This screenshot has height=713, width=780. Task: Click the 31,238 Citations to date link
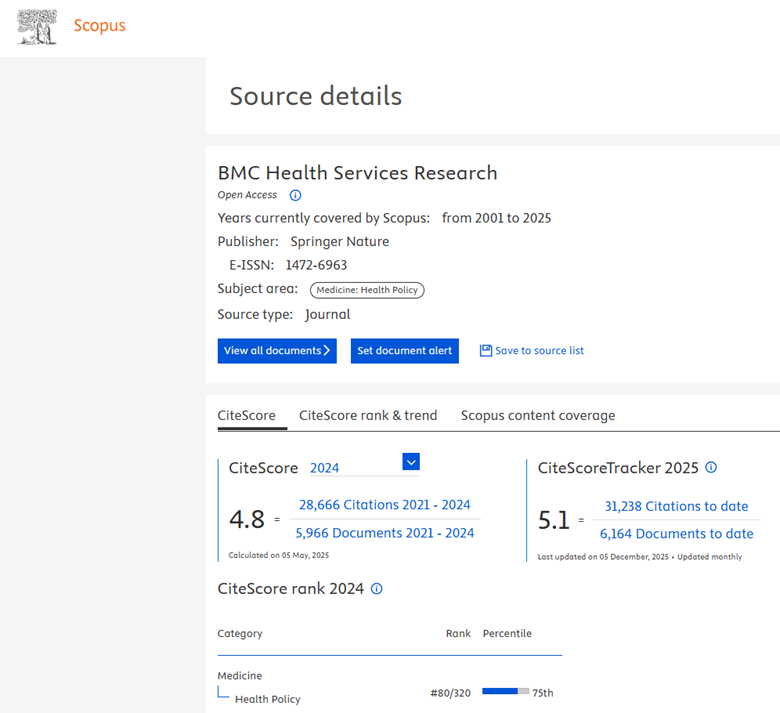click(x=676, y=506)
